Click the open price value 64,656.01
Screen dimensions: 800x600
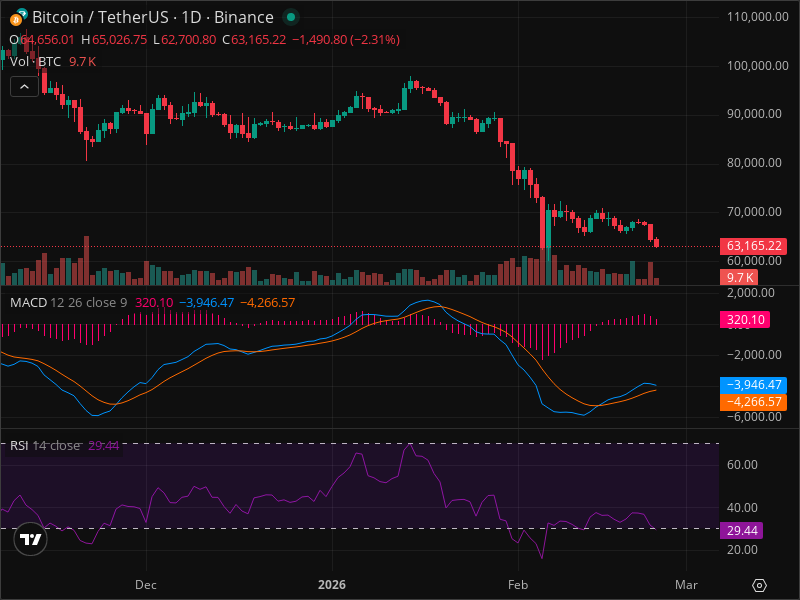click(47, 40)
